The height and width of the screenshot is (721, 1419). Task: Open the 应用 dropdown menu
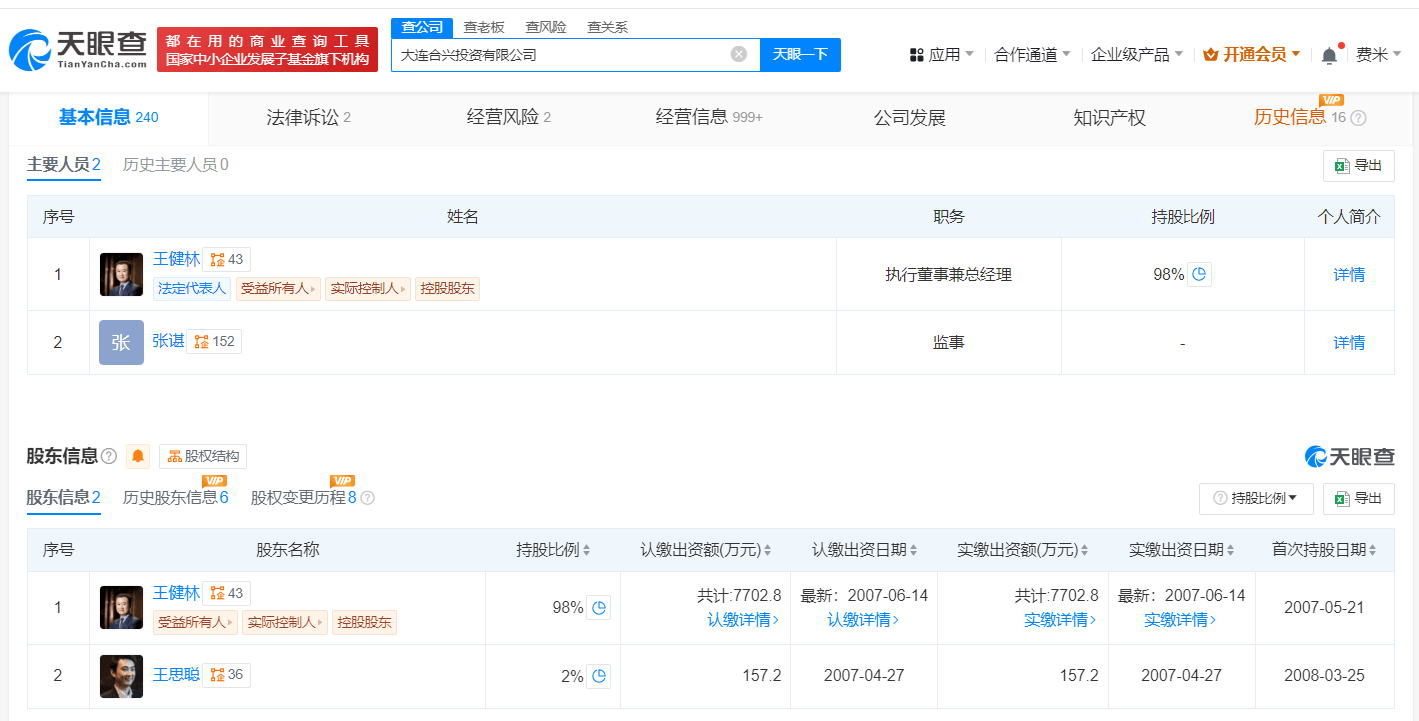click(941, 55)
